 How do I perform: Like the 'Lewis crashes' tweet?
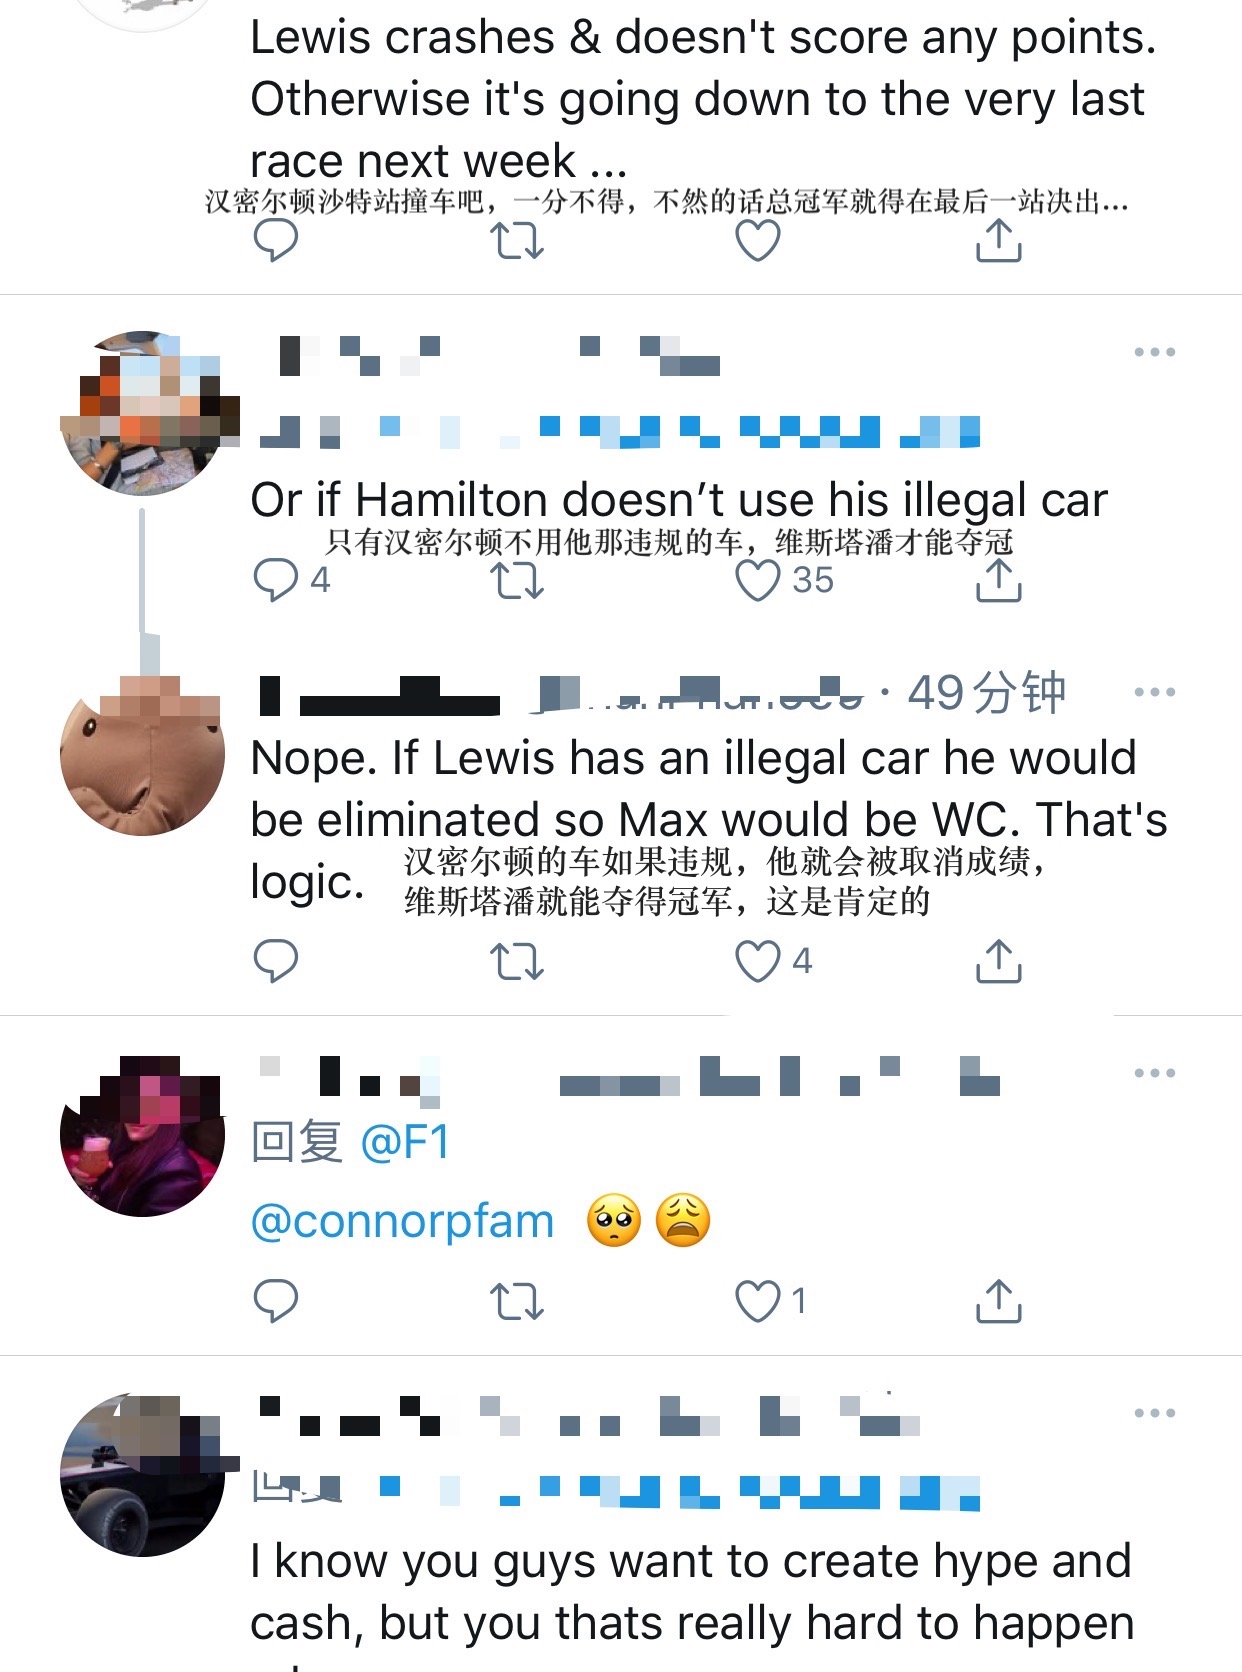click(758, 241)
